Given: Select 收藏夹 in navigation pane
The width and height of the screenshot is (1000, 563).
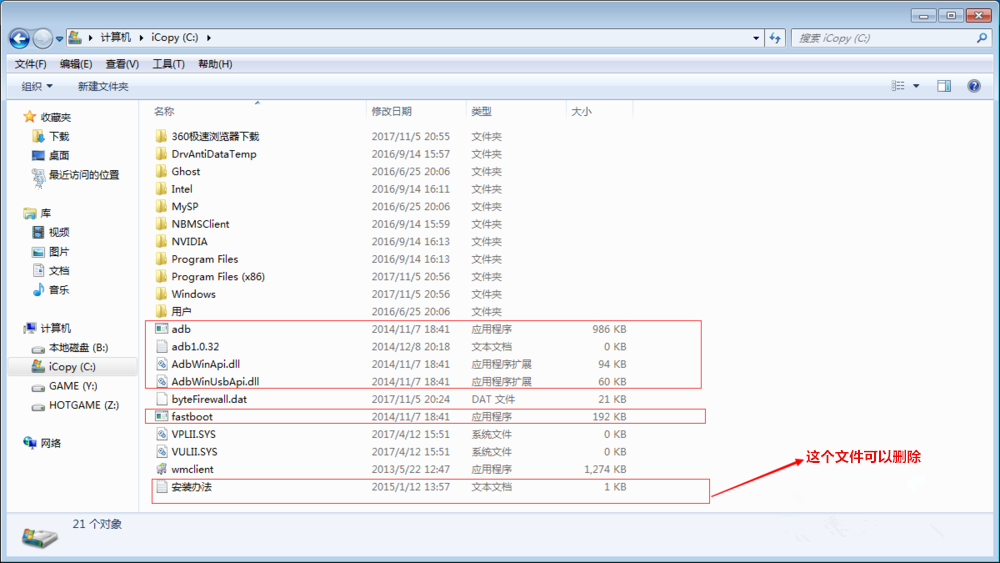Looking at the screenshot, I should pyautogui.click(x=55, y=117).
